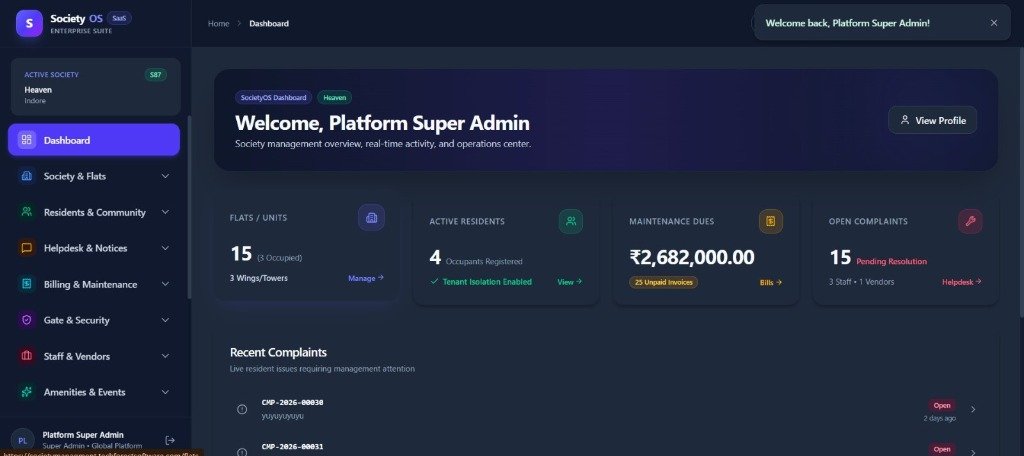Click the Dashboard grid icon in sidebar

click(x=27, y=140)
